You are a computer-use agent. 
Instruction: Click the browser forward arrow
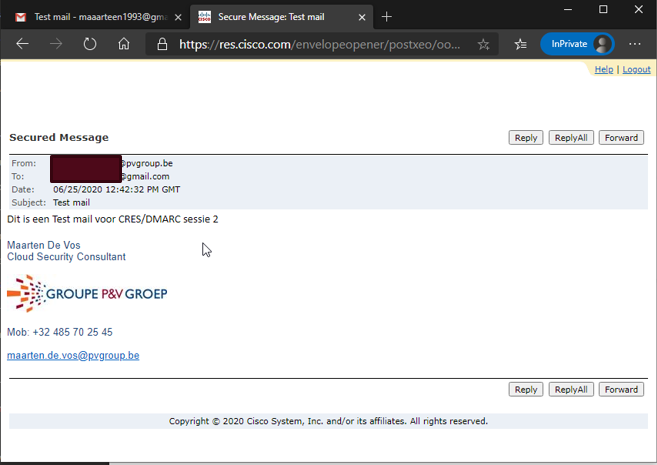click(x=56, y=44)
